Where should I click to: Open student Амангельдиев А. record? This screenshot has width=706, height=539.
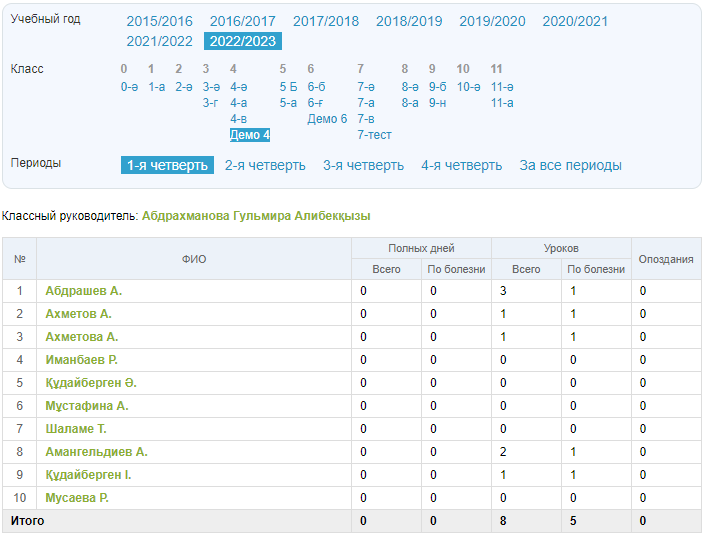pos(96,452)
